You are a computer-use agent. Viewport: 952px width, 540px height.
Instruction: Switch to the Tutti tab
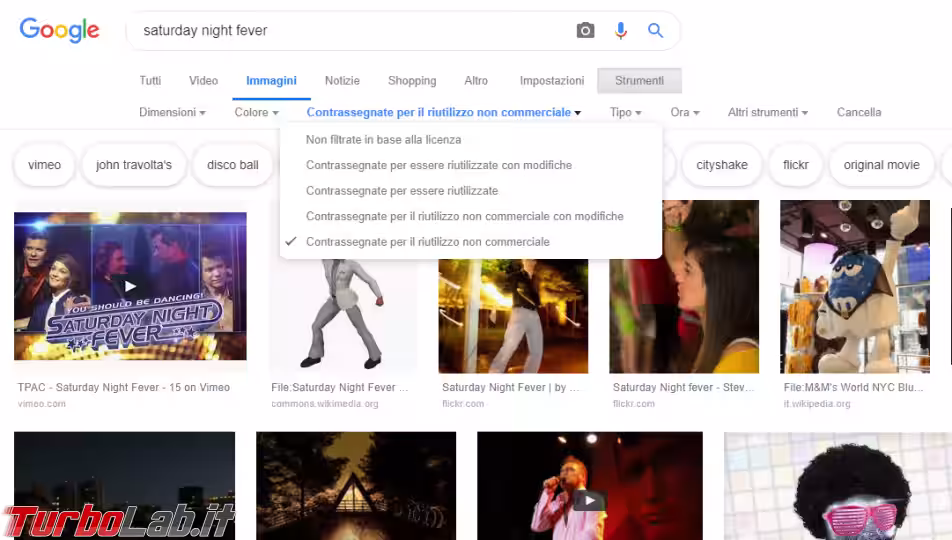(x=150, y=81)
